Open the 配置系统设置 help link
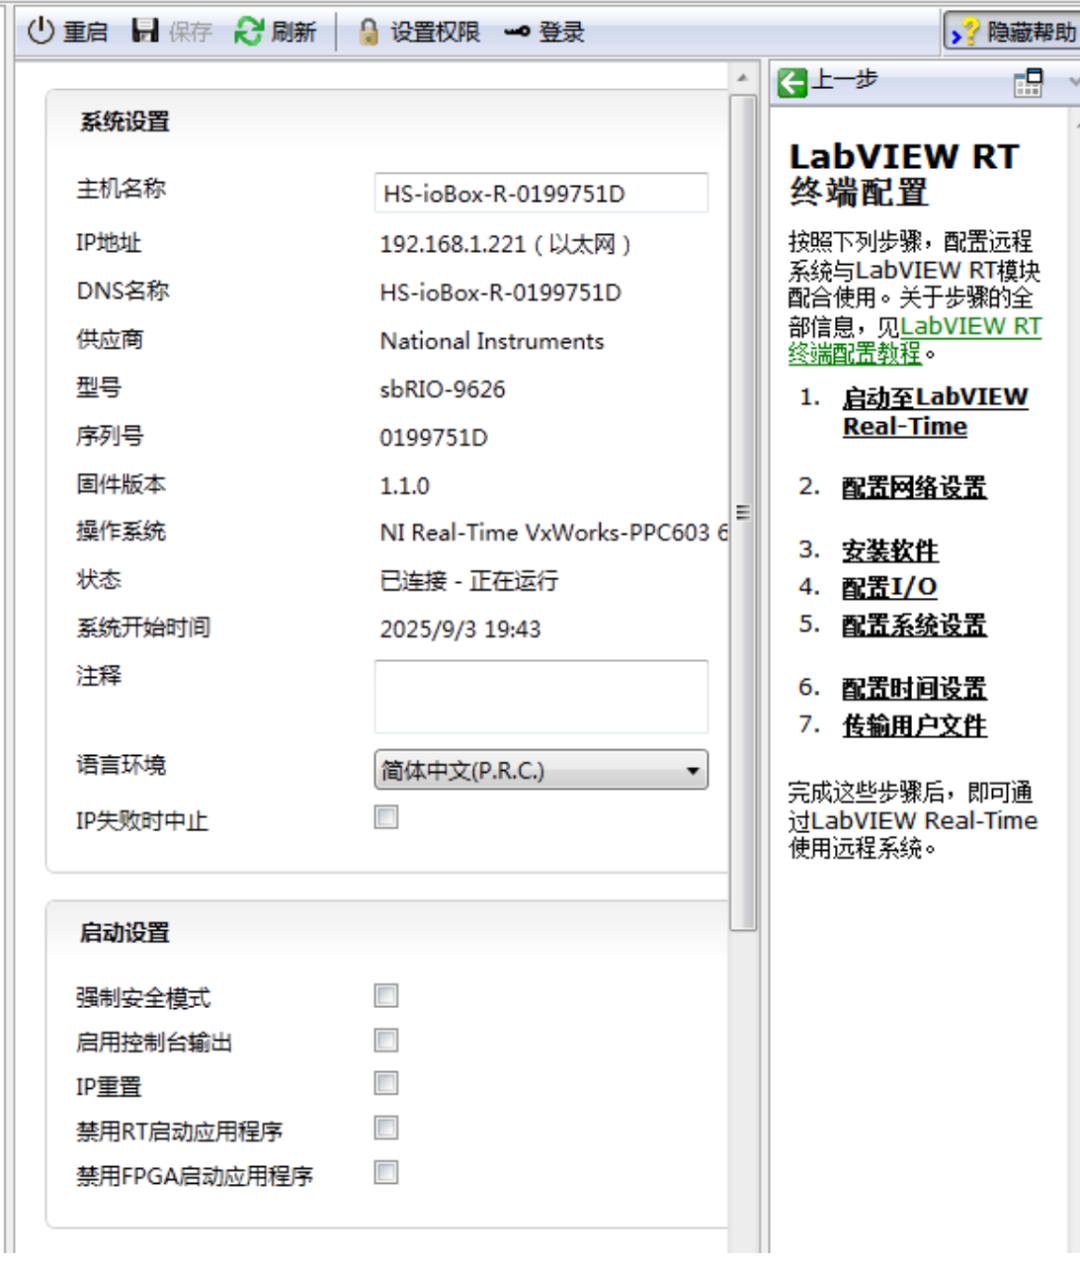1080x1261 pixels. (914, 625)
